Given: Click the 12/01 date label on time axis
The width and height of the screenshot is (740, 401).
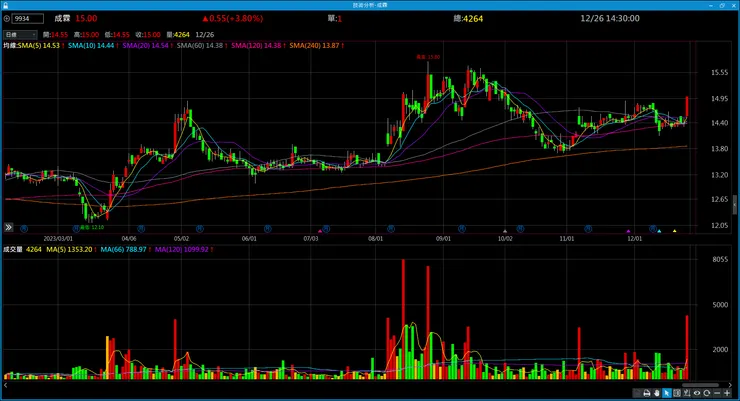Looking at the screenshot, I should [x=634, y=238].
